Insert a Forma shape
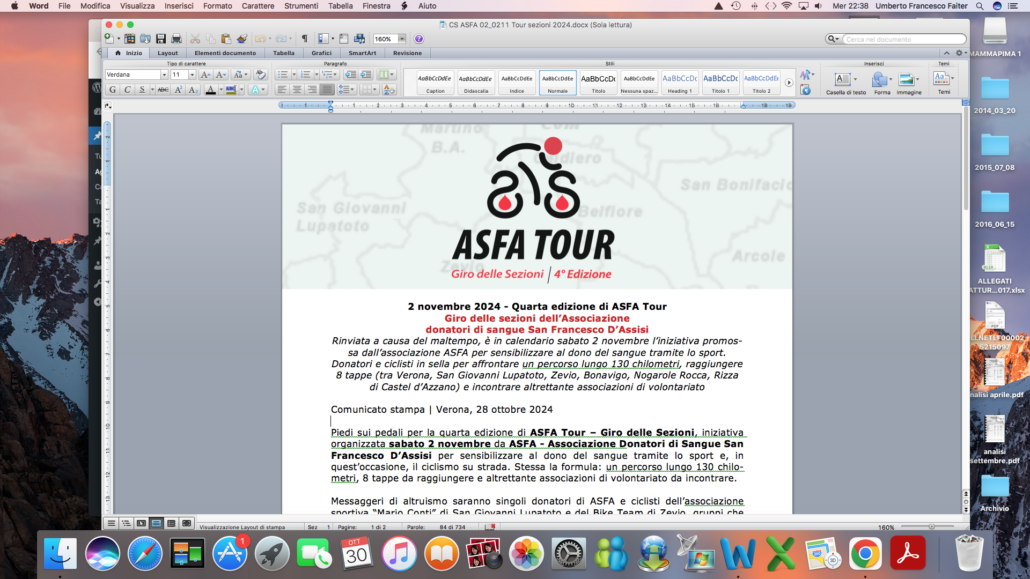1030x579 pixels. tap(881, 83)
